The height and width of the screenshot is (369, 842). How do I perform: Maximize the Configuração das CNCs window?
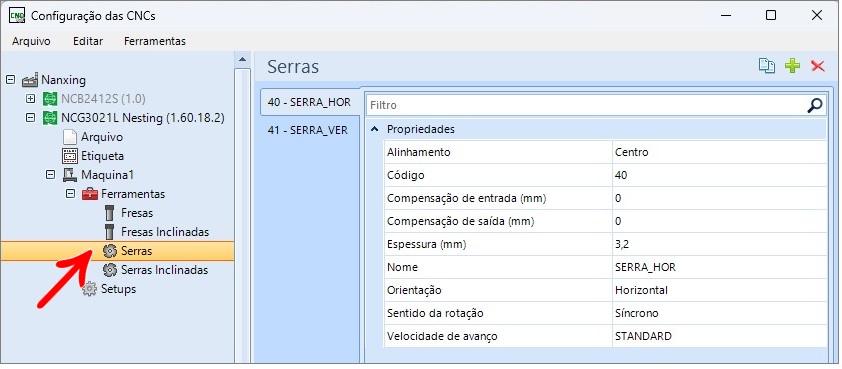[x=771, y=15]
